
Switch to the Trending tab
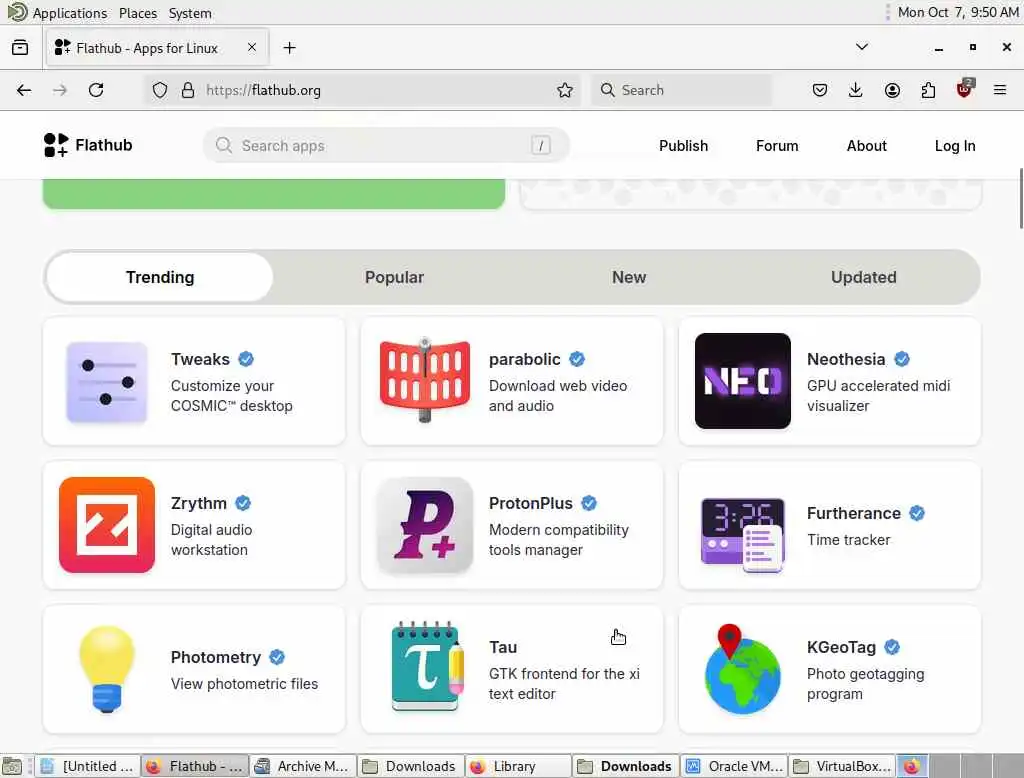point(160,277)
